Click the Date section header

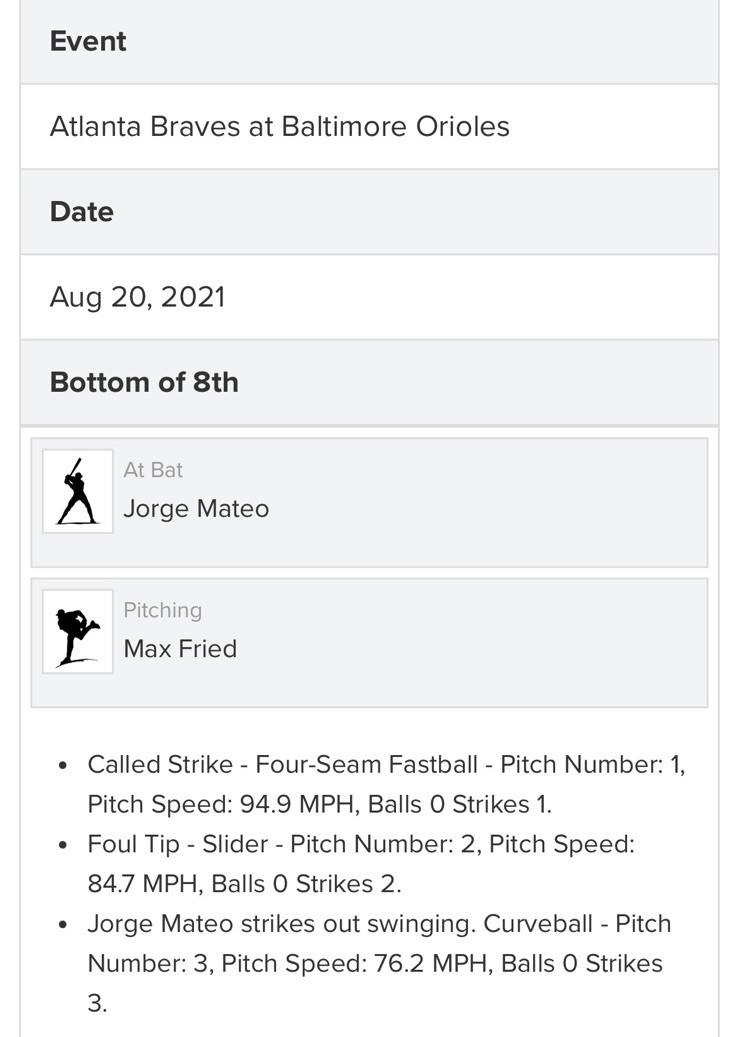[x=82, y=212]
